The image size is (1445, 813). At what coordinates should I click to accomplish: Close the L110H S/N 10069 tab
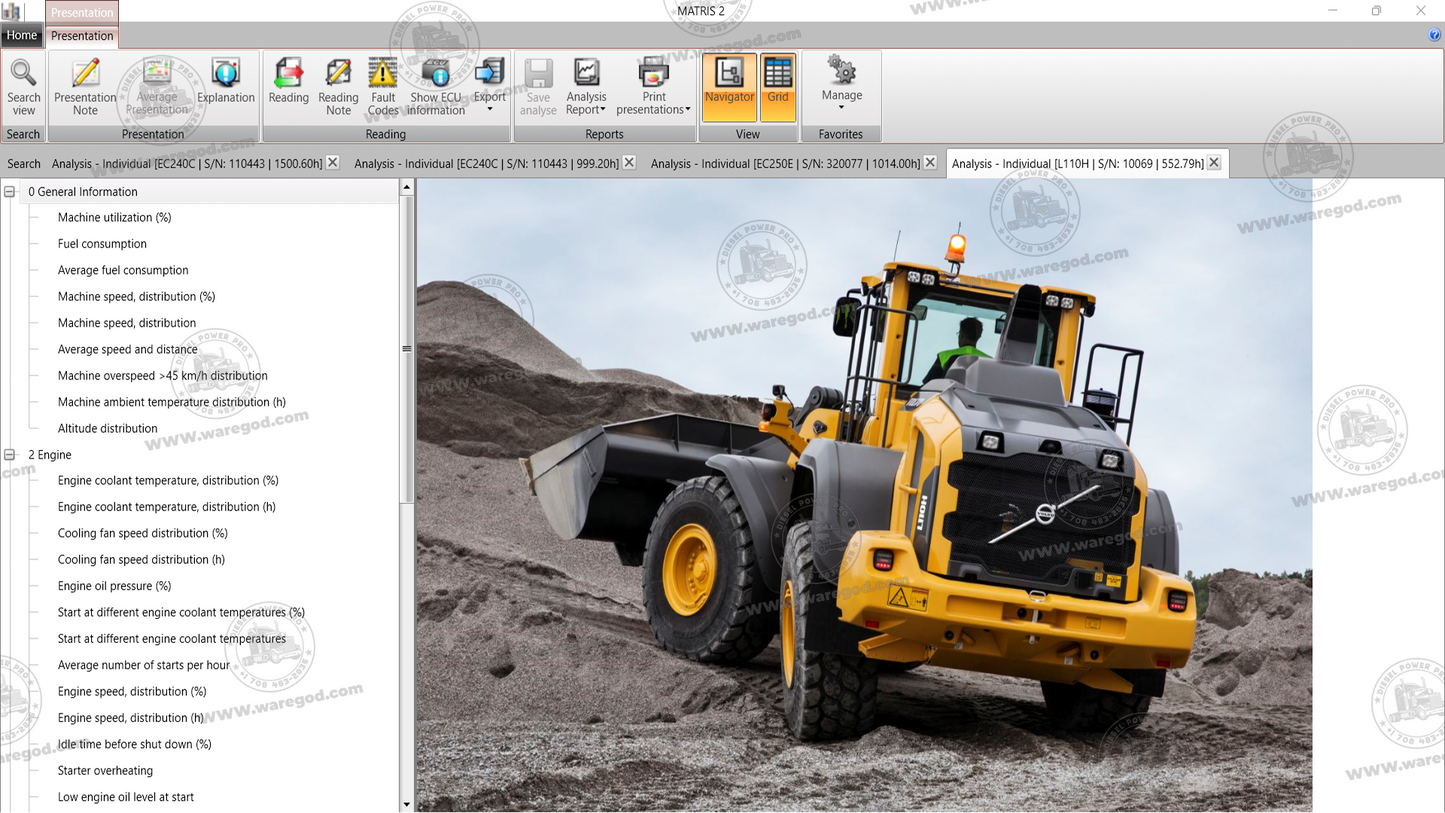1214,163
